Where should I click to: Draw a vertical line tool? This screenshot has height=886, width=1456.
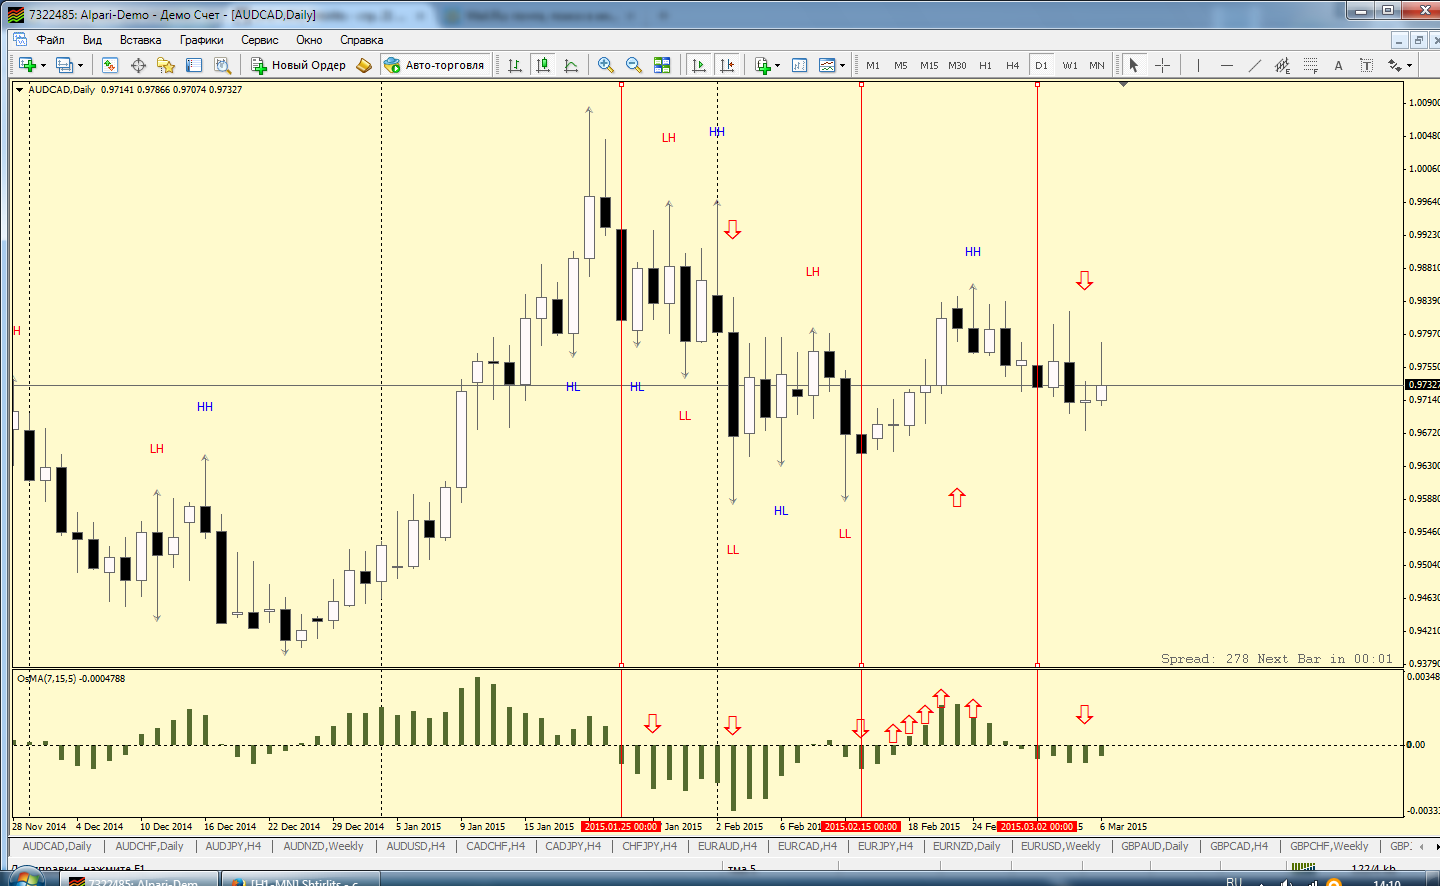[x=1198, y=65]
